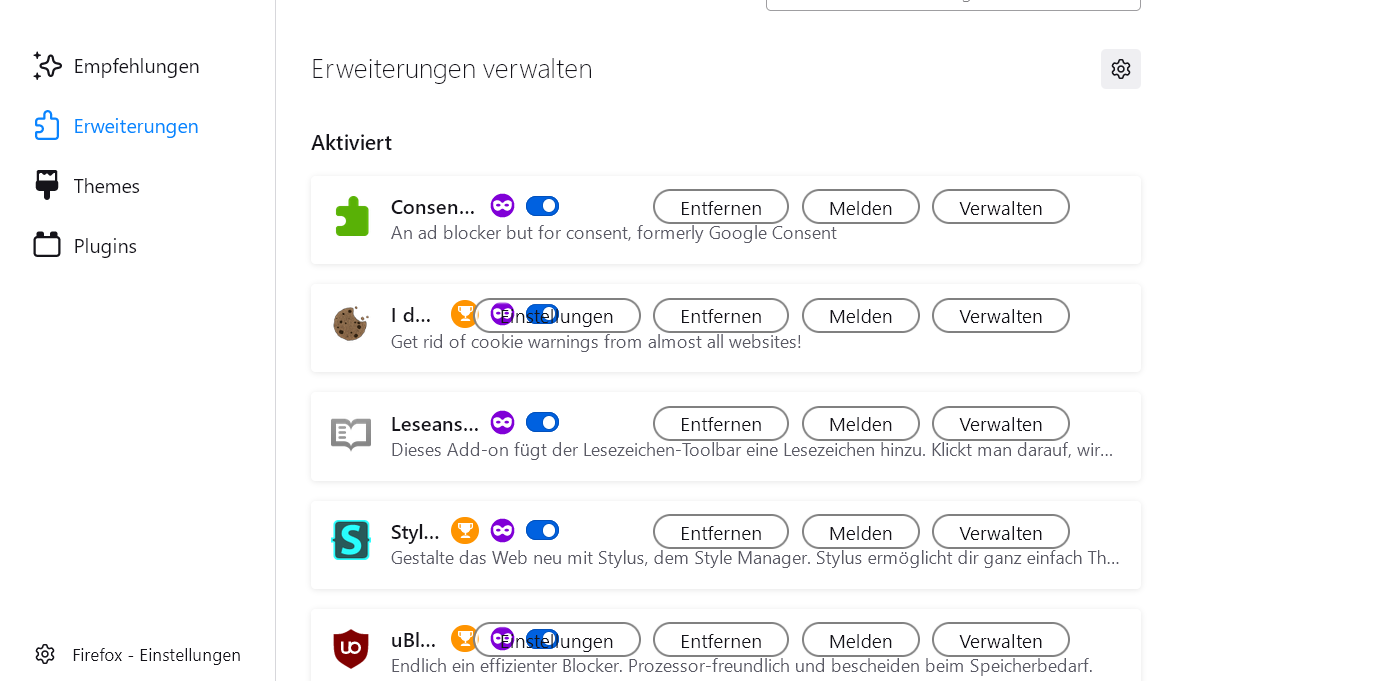Disable the Consent extension toggle
Viewport: 1390px width, 681px height.
pyautogui.click(x=542, y=206)
